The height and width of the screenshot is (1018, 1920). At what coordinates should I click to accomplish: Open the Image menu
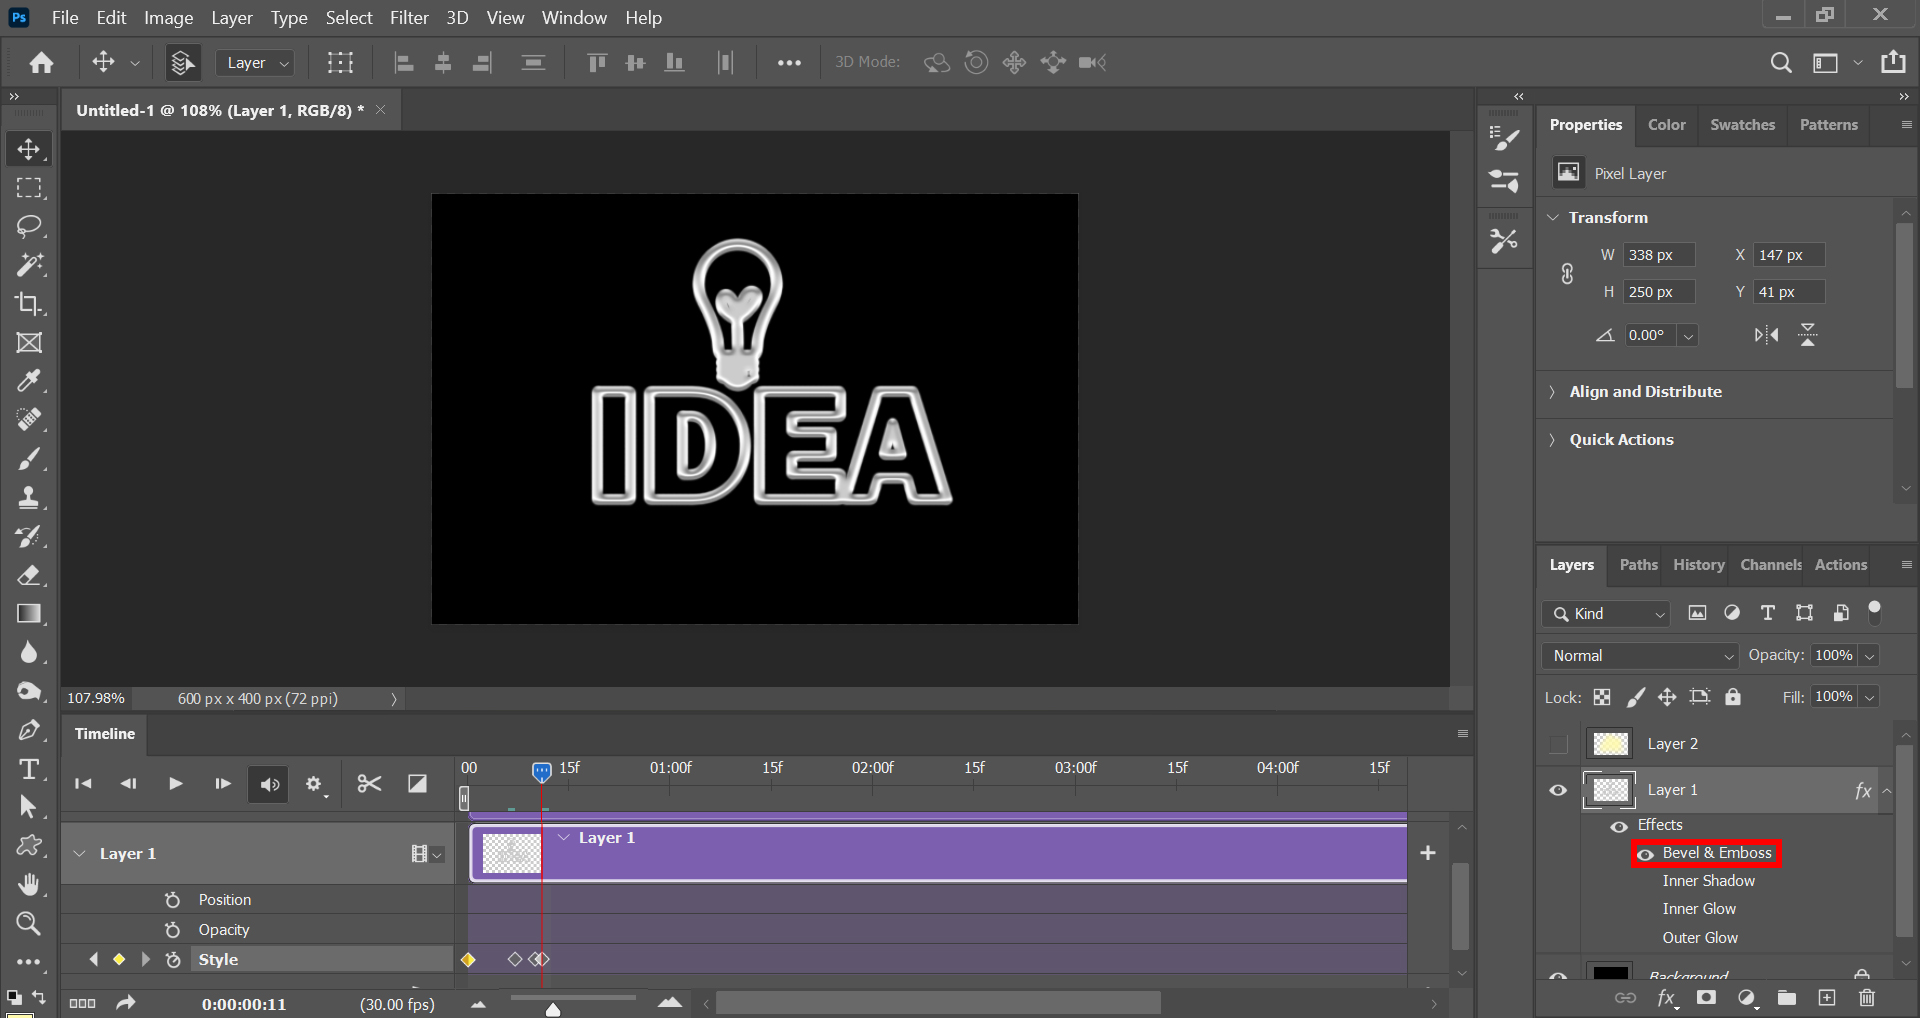pyautogui.click(x=168, y=18)
